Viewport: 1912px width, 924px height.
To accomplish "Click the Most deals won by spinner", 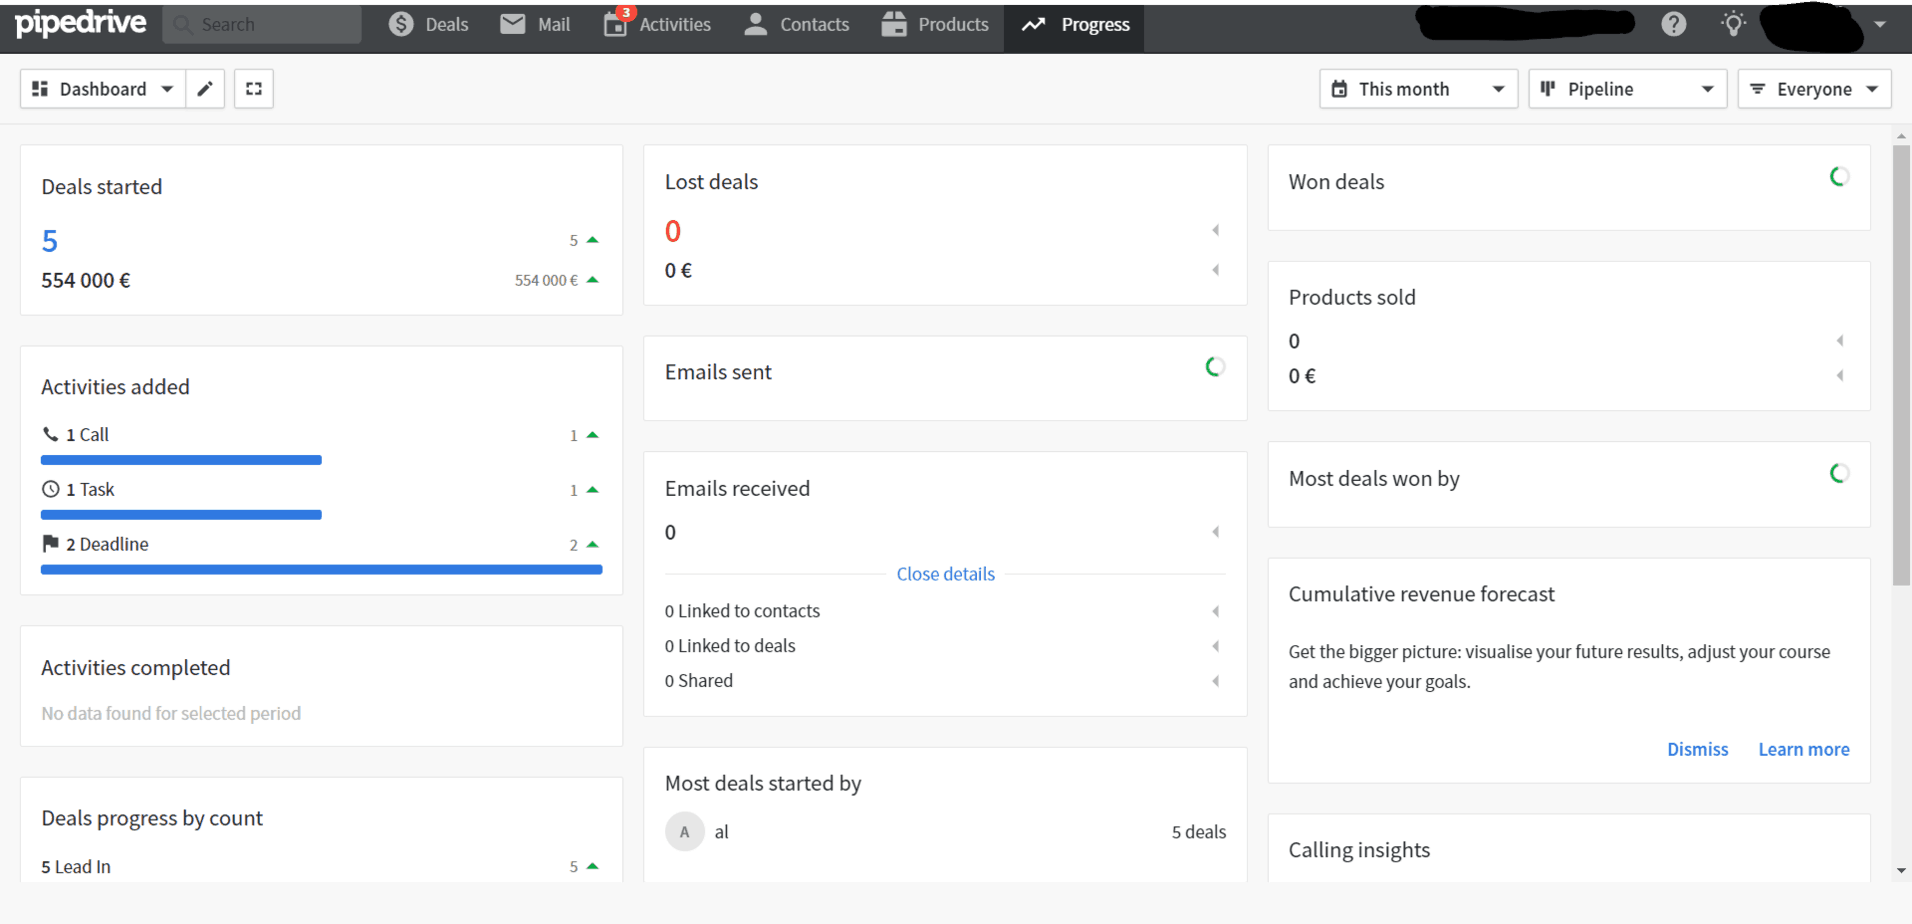I will click(1839, 473).
